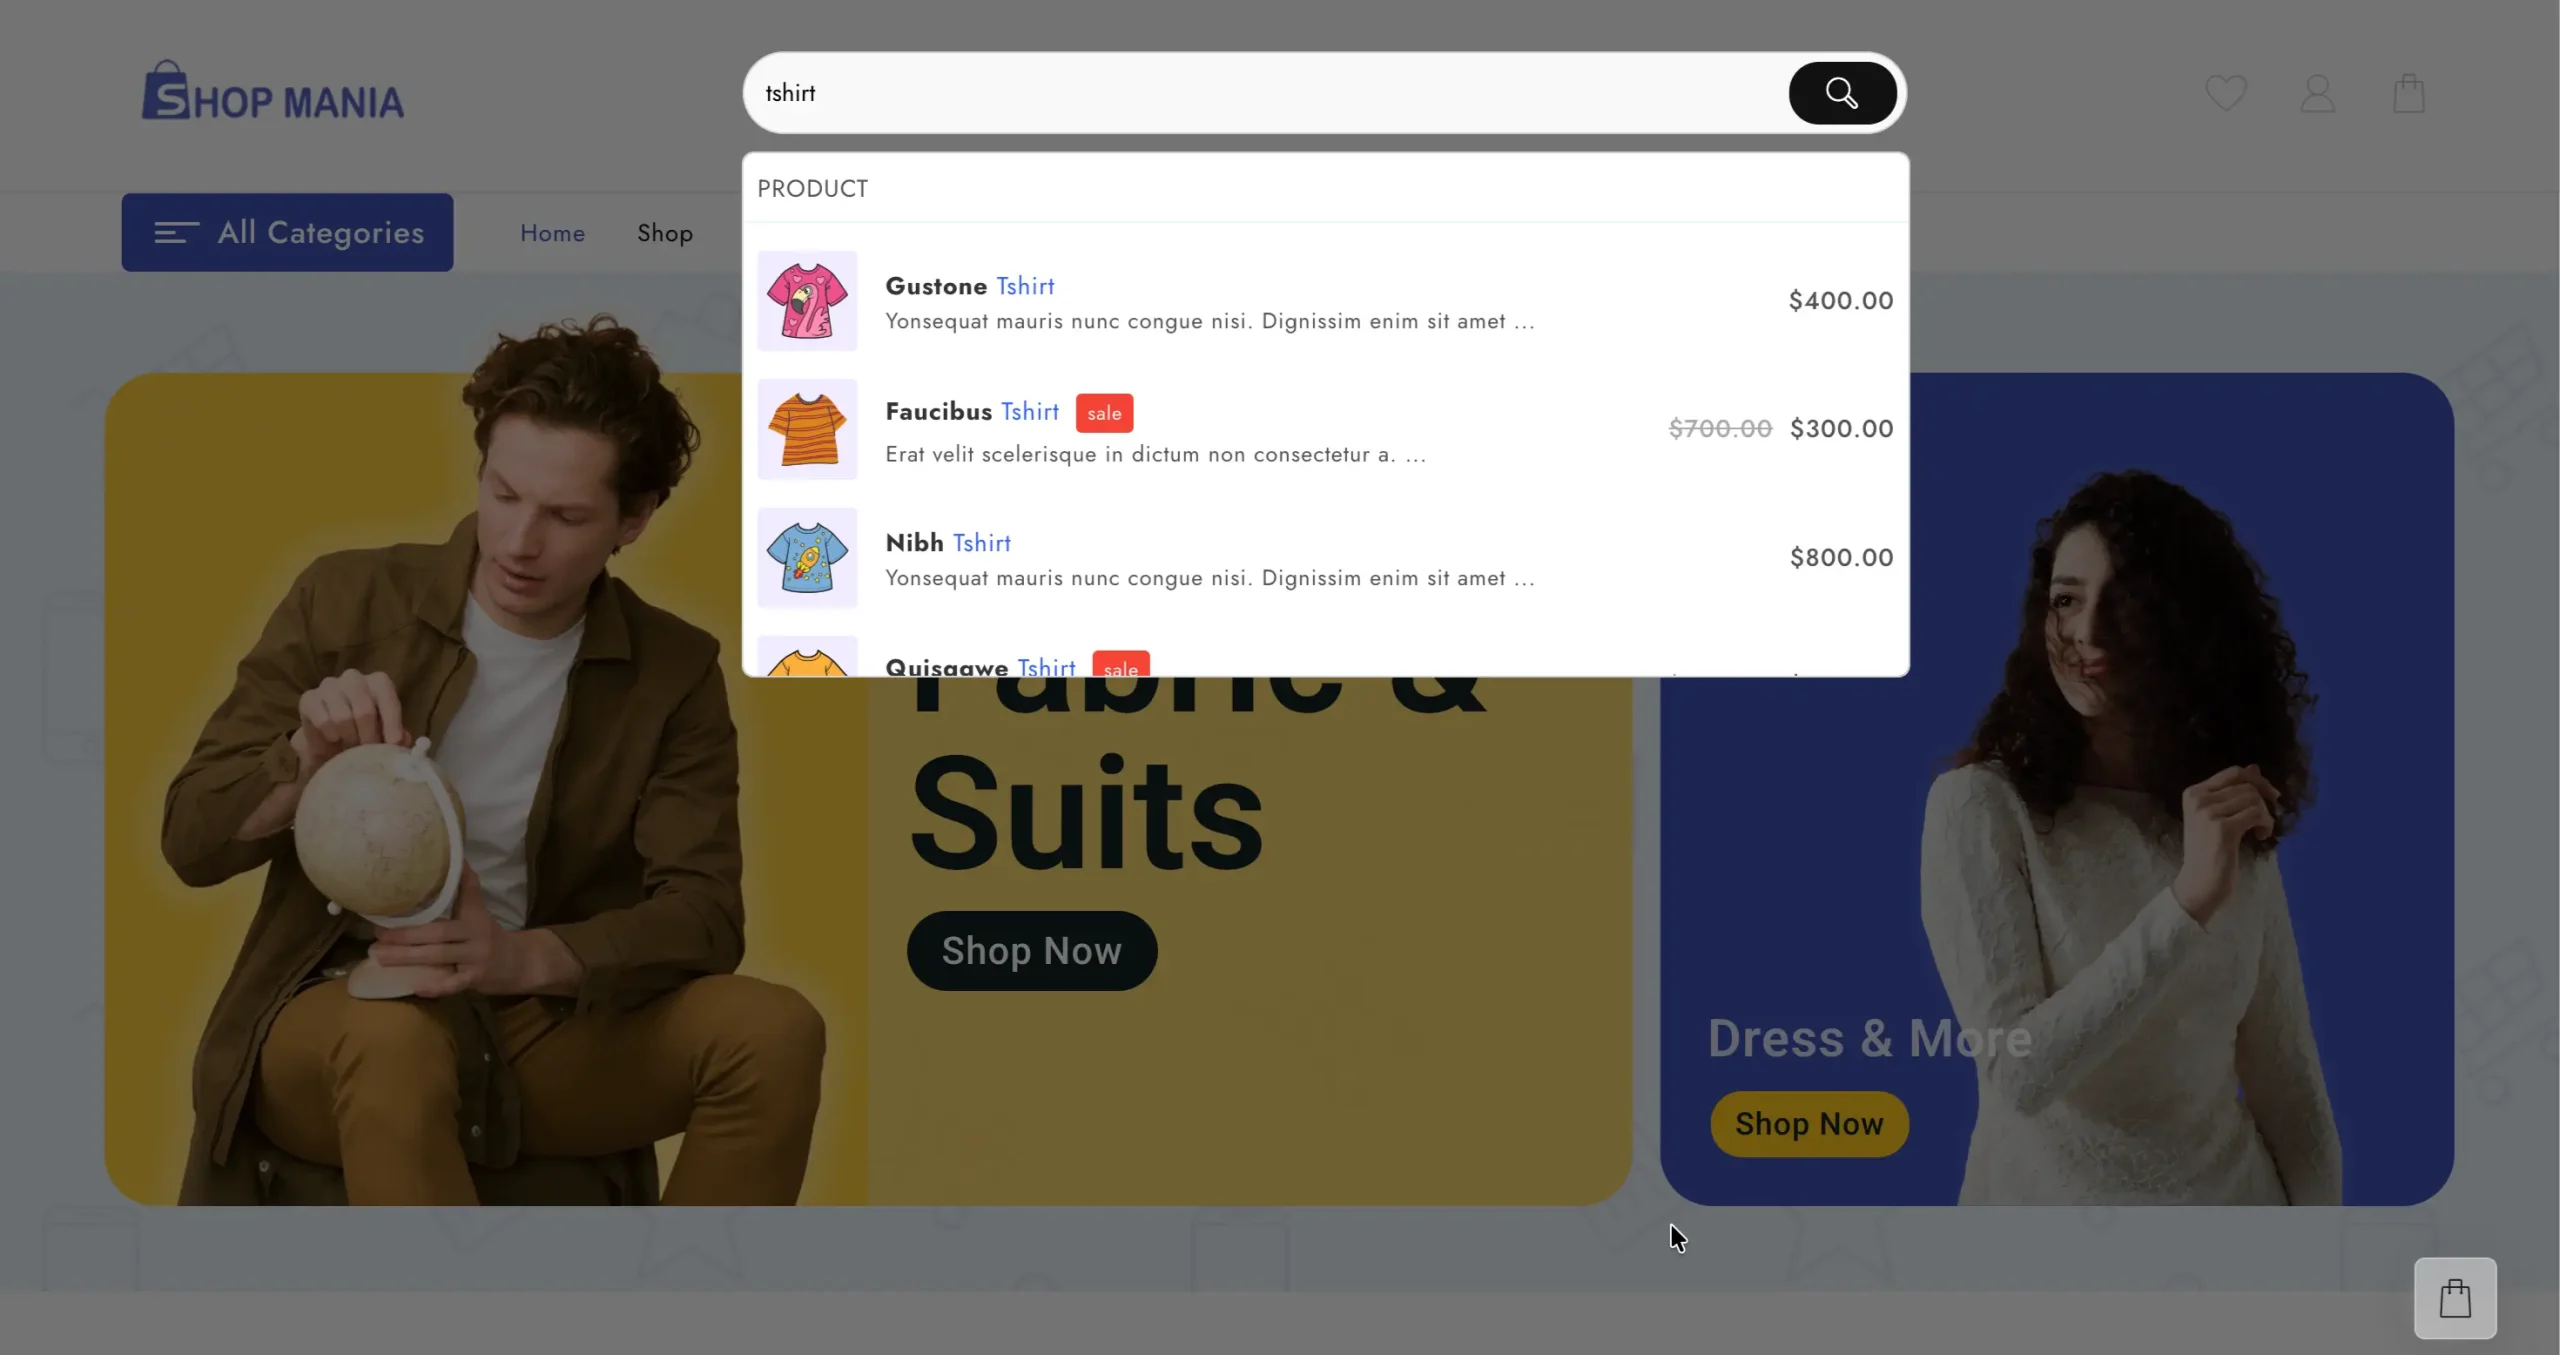Open the header shopping bag icon
2560x1355 pixels.
pyautogui.click(x=2408, y=93)
